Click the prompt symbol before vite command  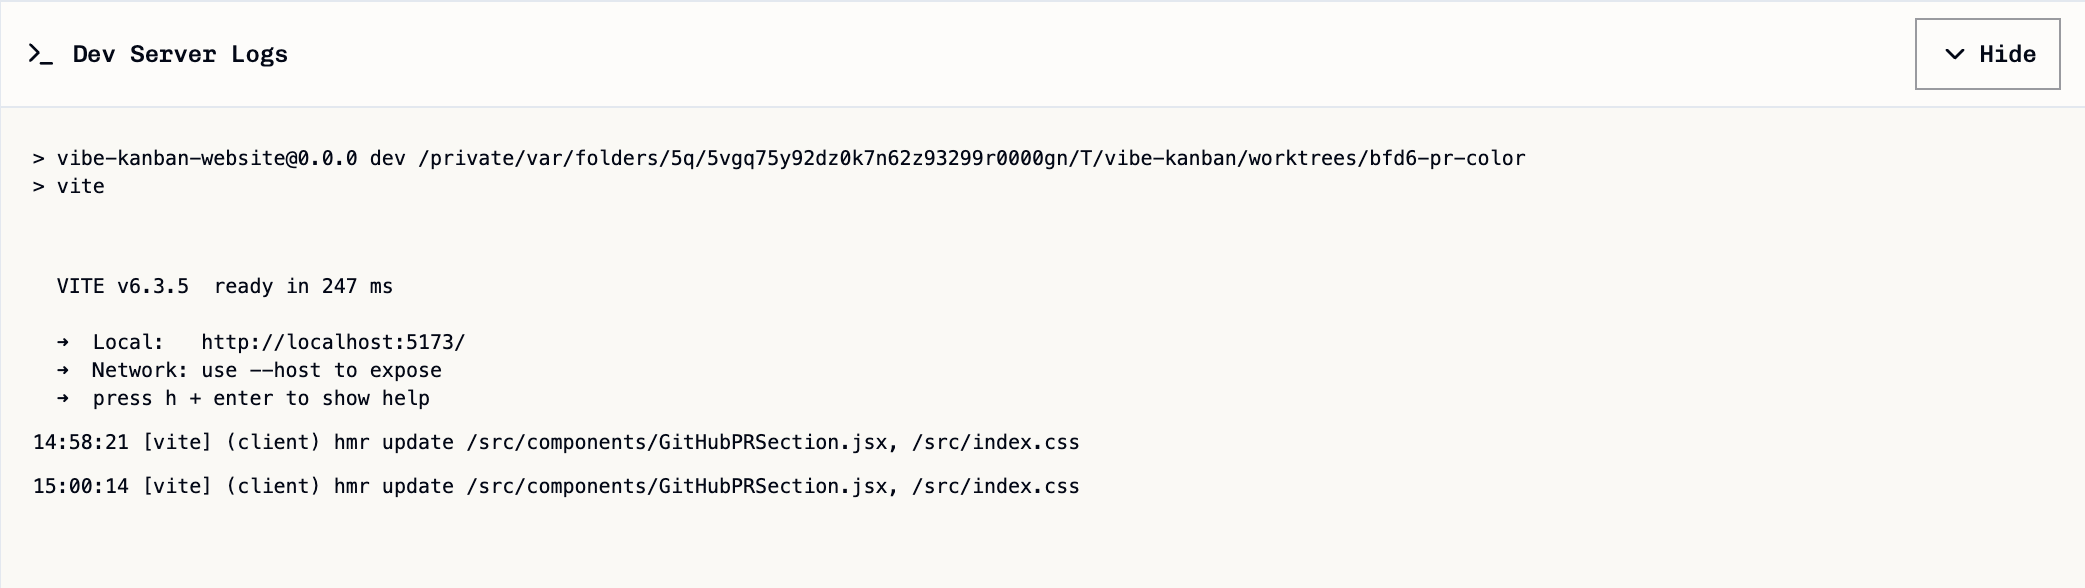pyautogui.click(x=39, y=186)
